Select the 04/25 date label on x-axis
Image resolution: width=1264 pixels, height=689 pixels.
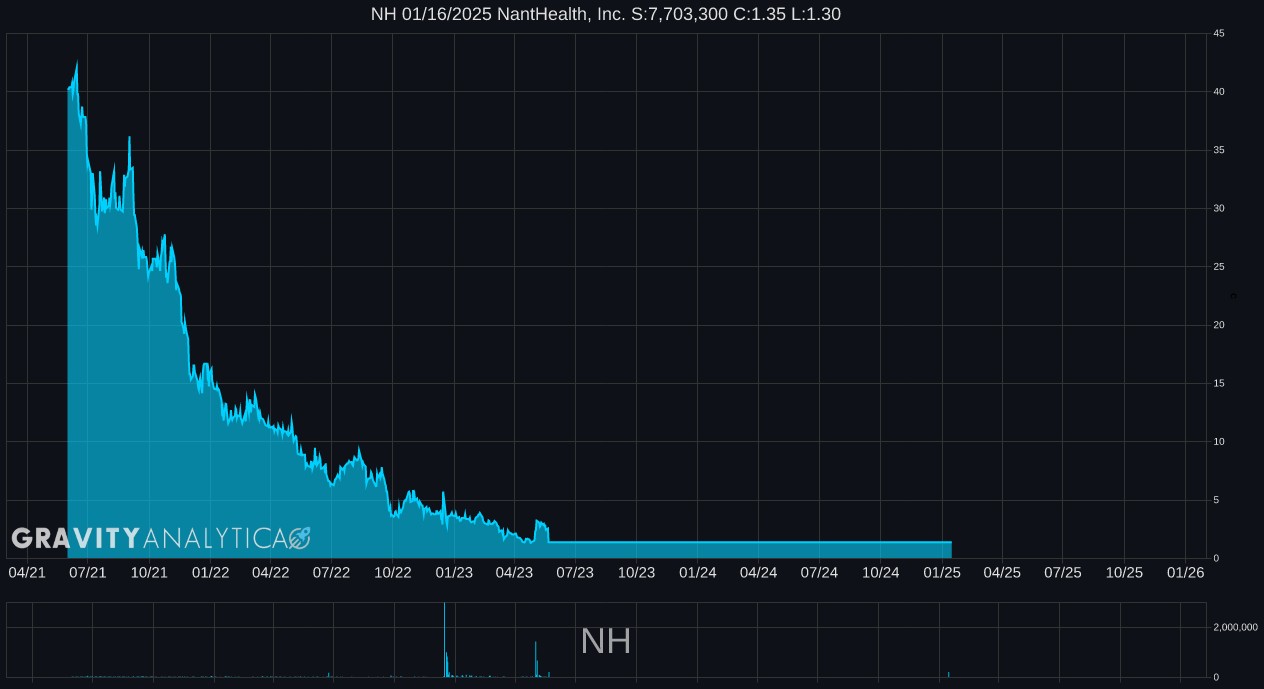[1002, 572]
